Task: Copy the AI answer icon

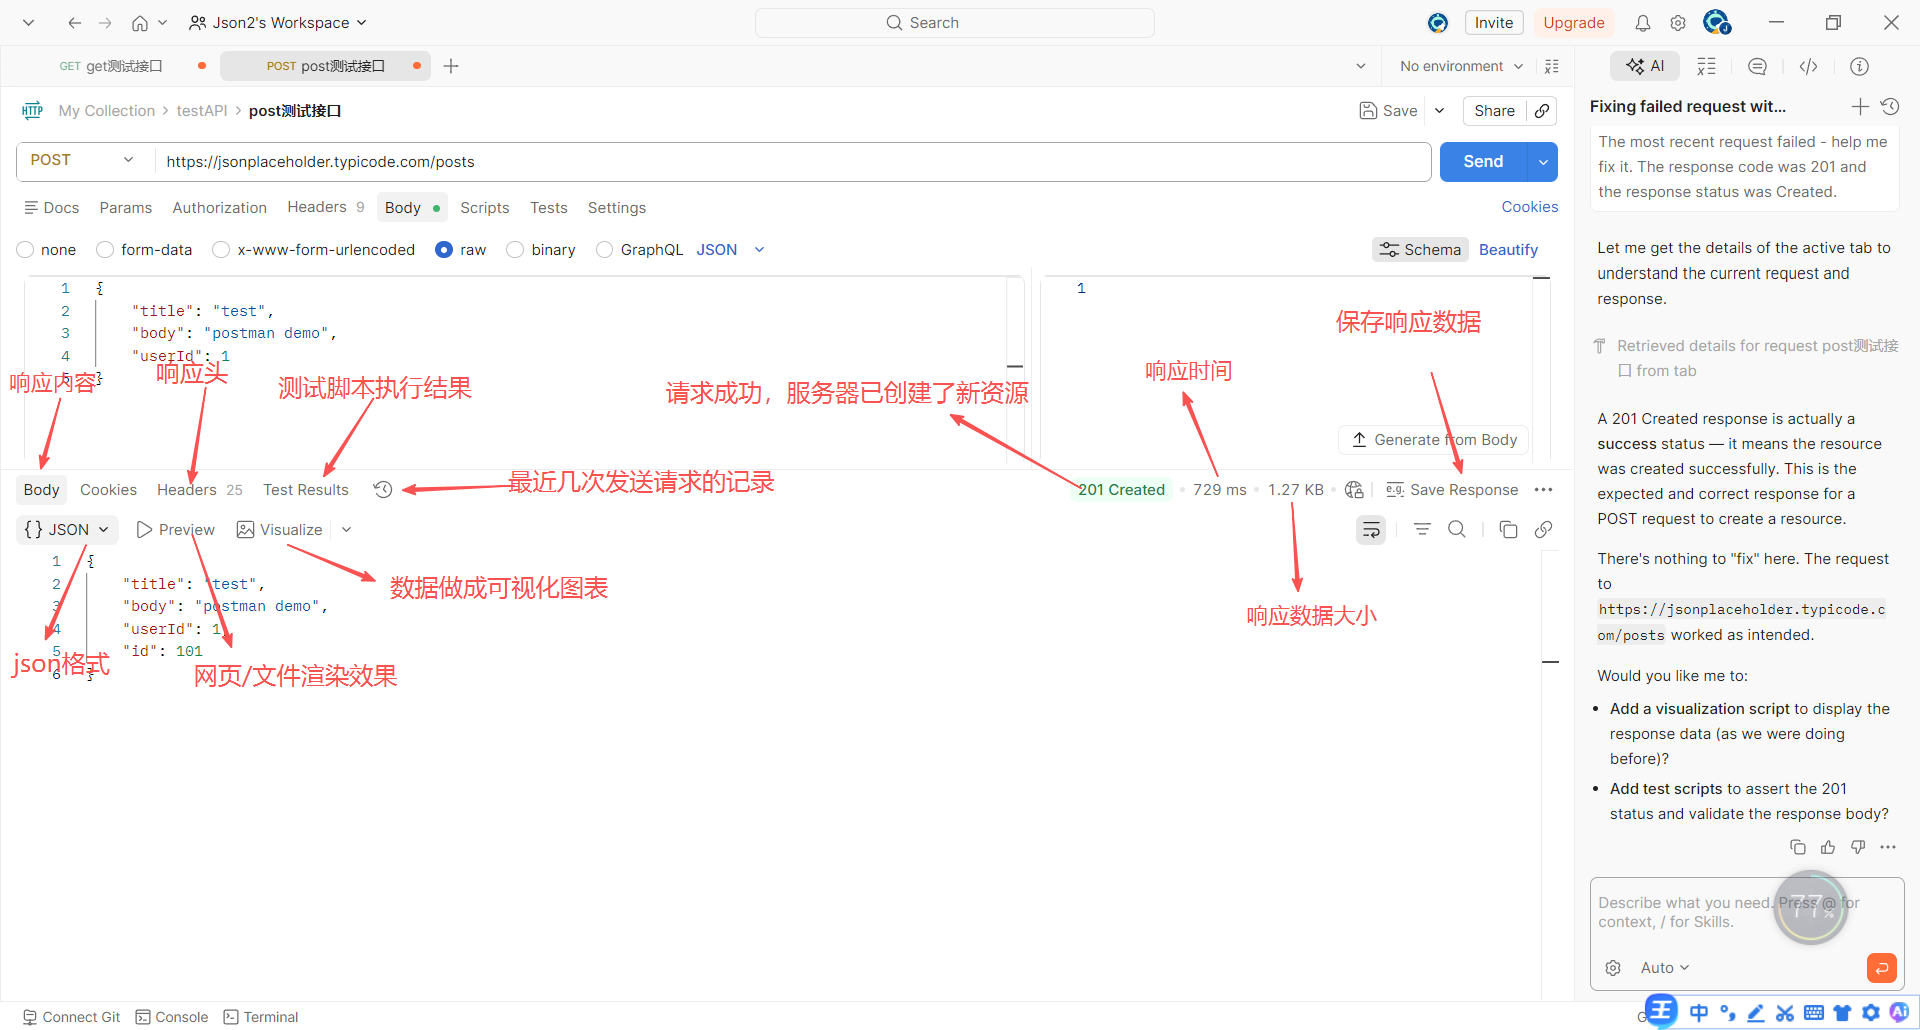Action: point(1798,847)
